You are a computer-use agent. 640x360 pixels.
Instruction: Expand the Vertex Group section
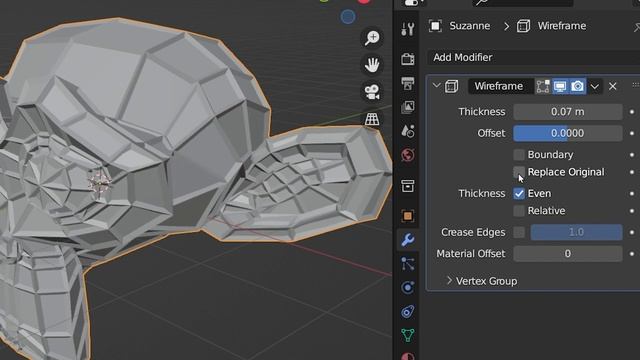pyautogui.click(x=449, y=281)
